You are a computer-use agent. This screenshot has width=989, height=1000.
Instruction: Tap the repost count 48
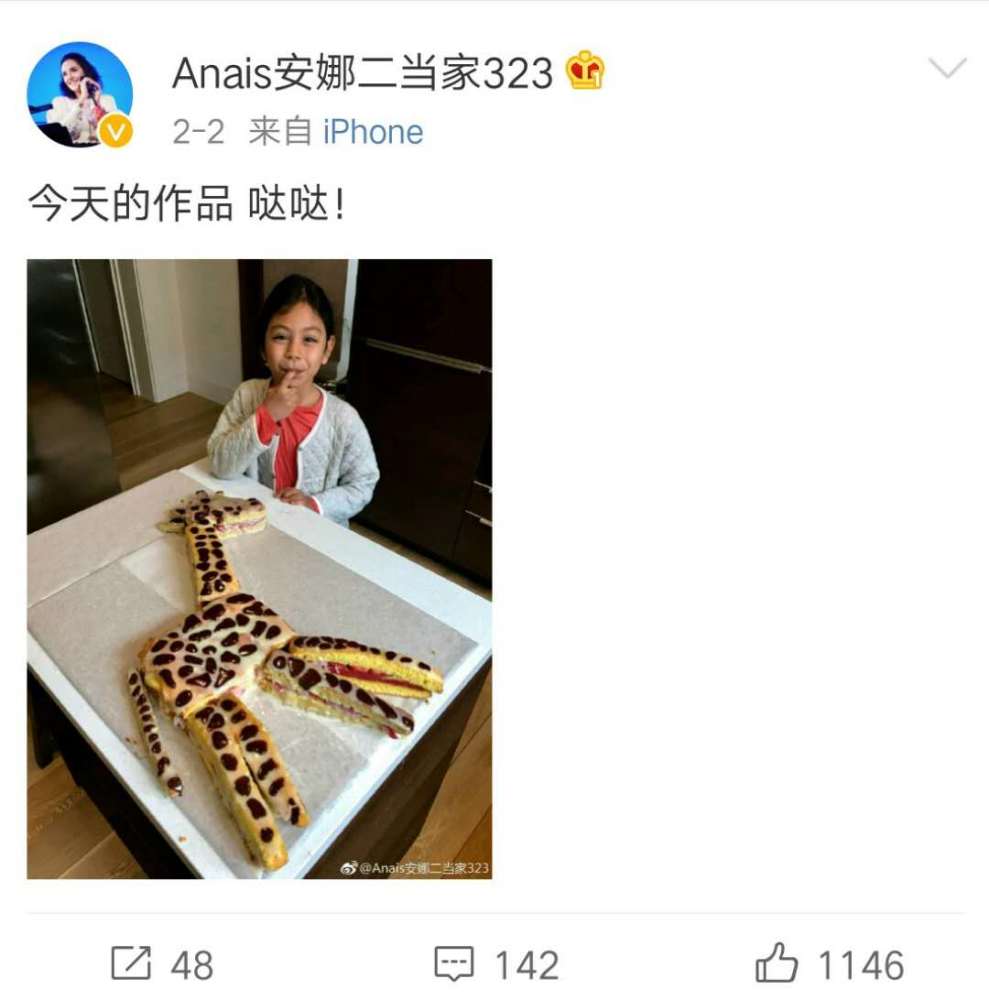coord(192,965)
